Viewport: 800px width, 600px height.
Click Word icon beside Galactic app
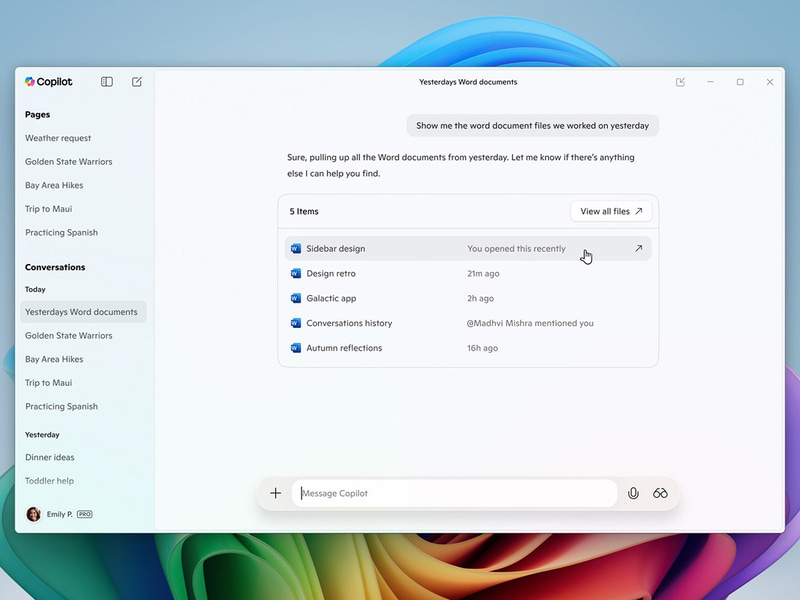295,298
